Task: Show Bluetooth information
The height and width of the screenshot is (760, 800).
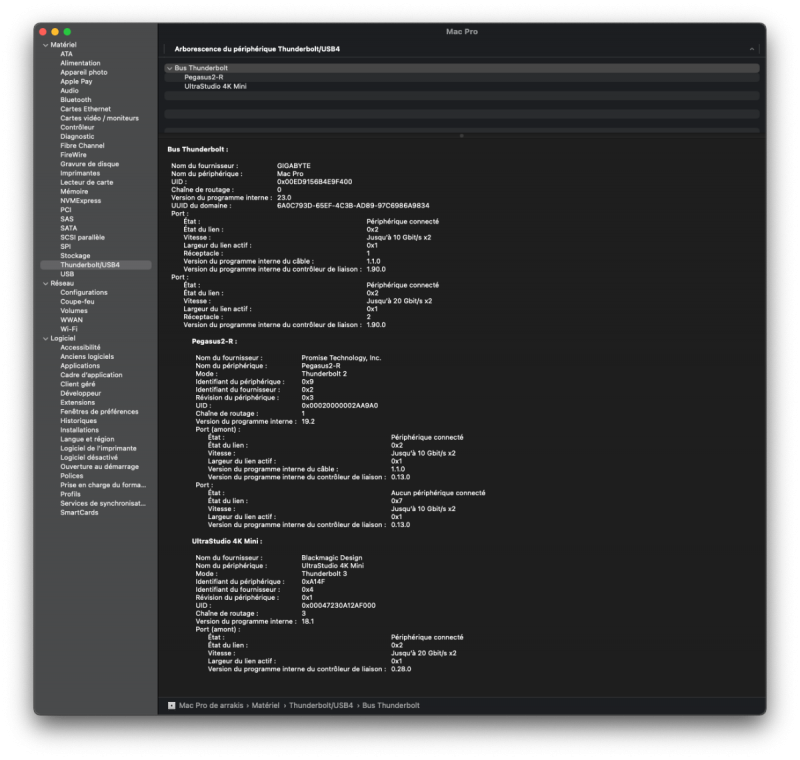Action: 76,100
